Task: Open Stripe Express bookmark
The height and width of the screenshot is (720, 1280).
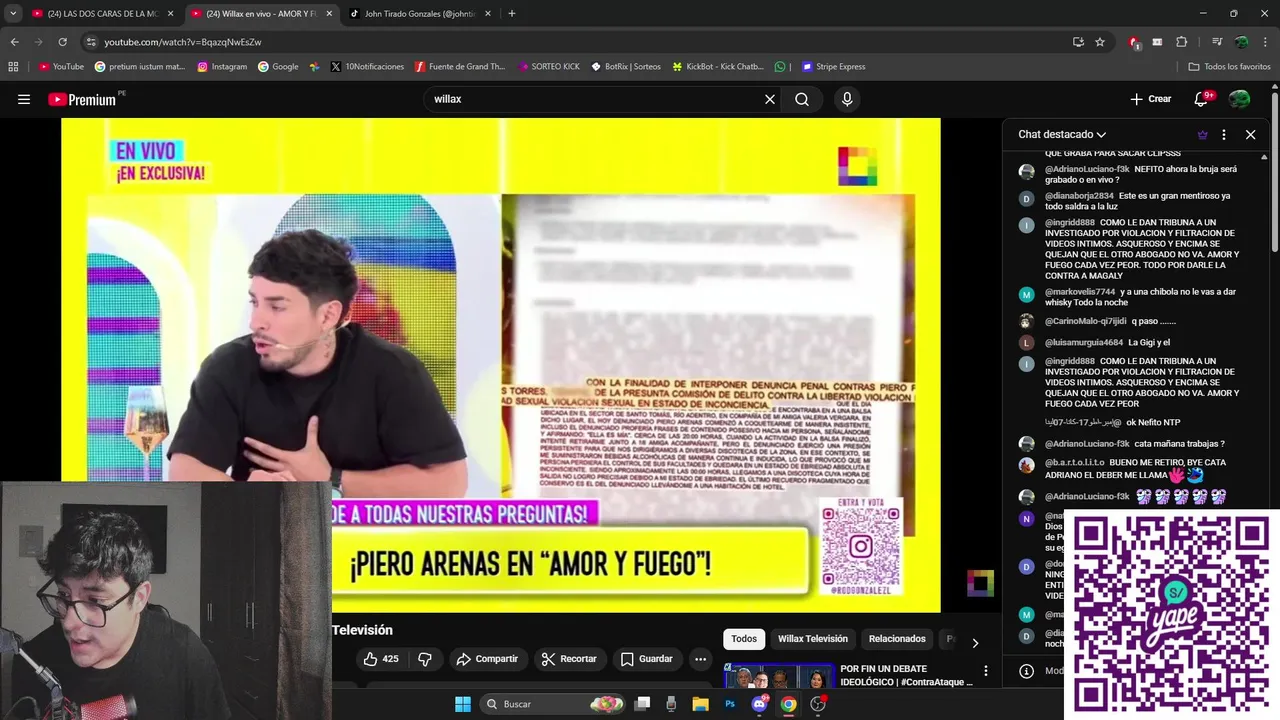Action: click(x=833, y=67)
